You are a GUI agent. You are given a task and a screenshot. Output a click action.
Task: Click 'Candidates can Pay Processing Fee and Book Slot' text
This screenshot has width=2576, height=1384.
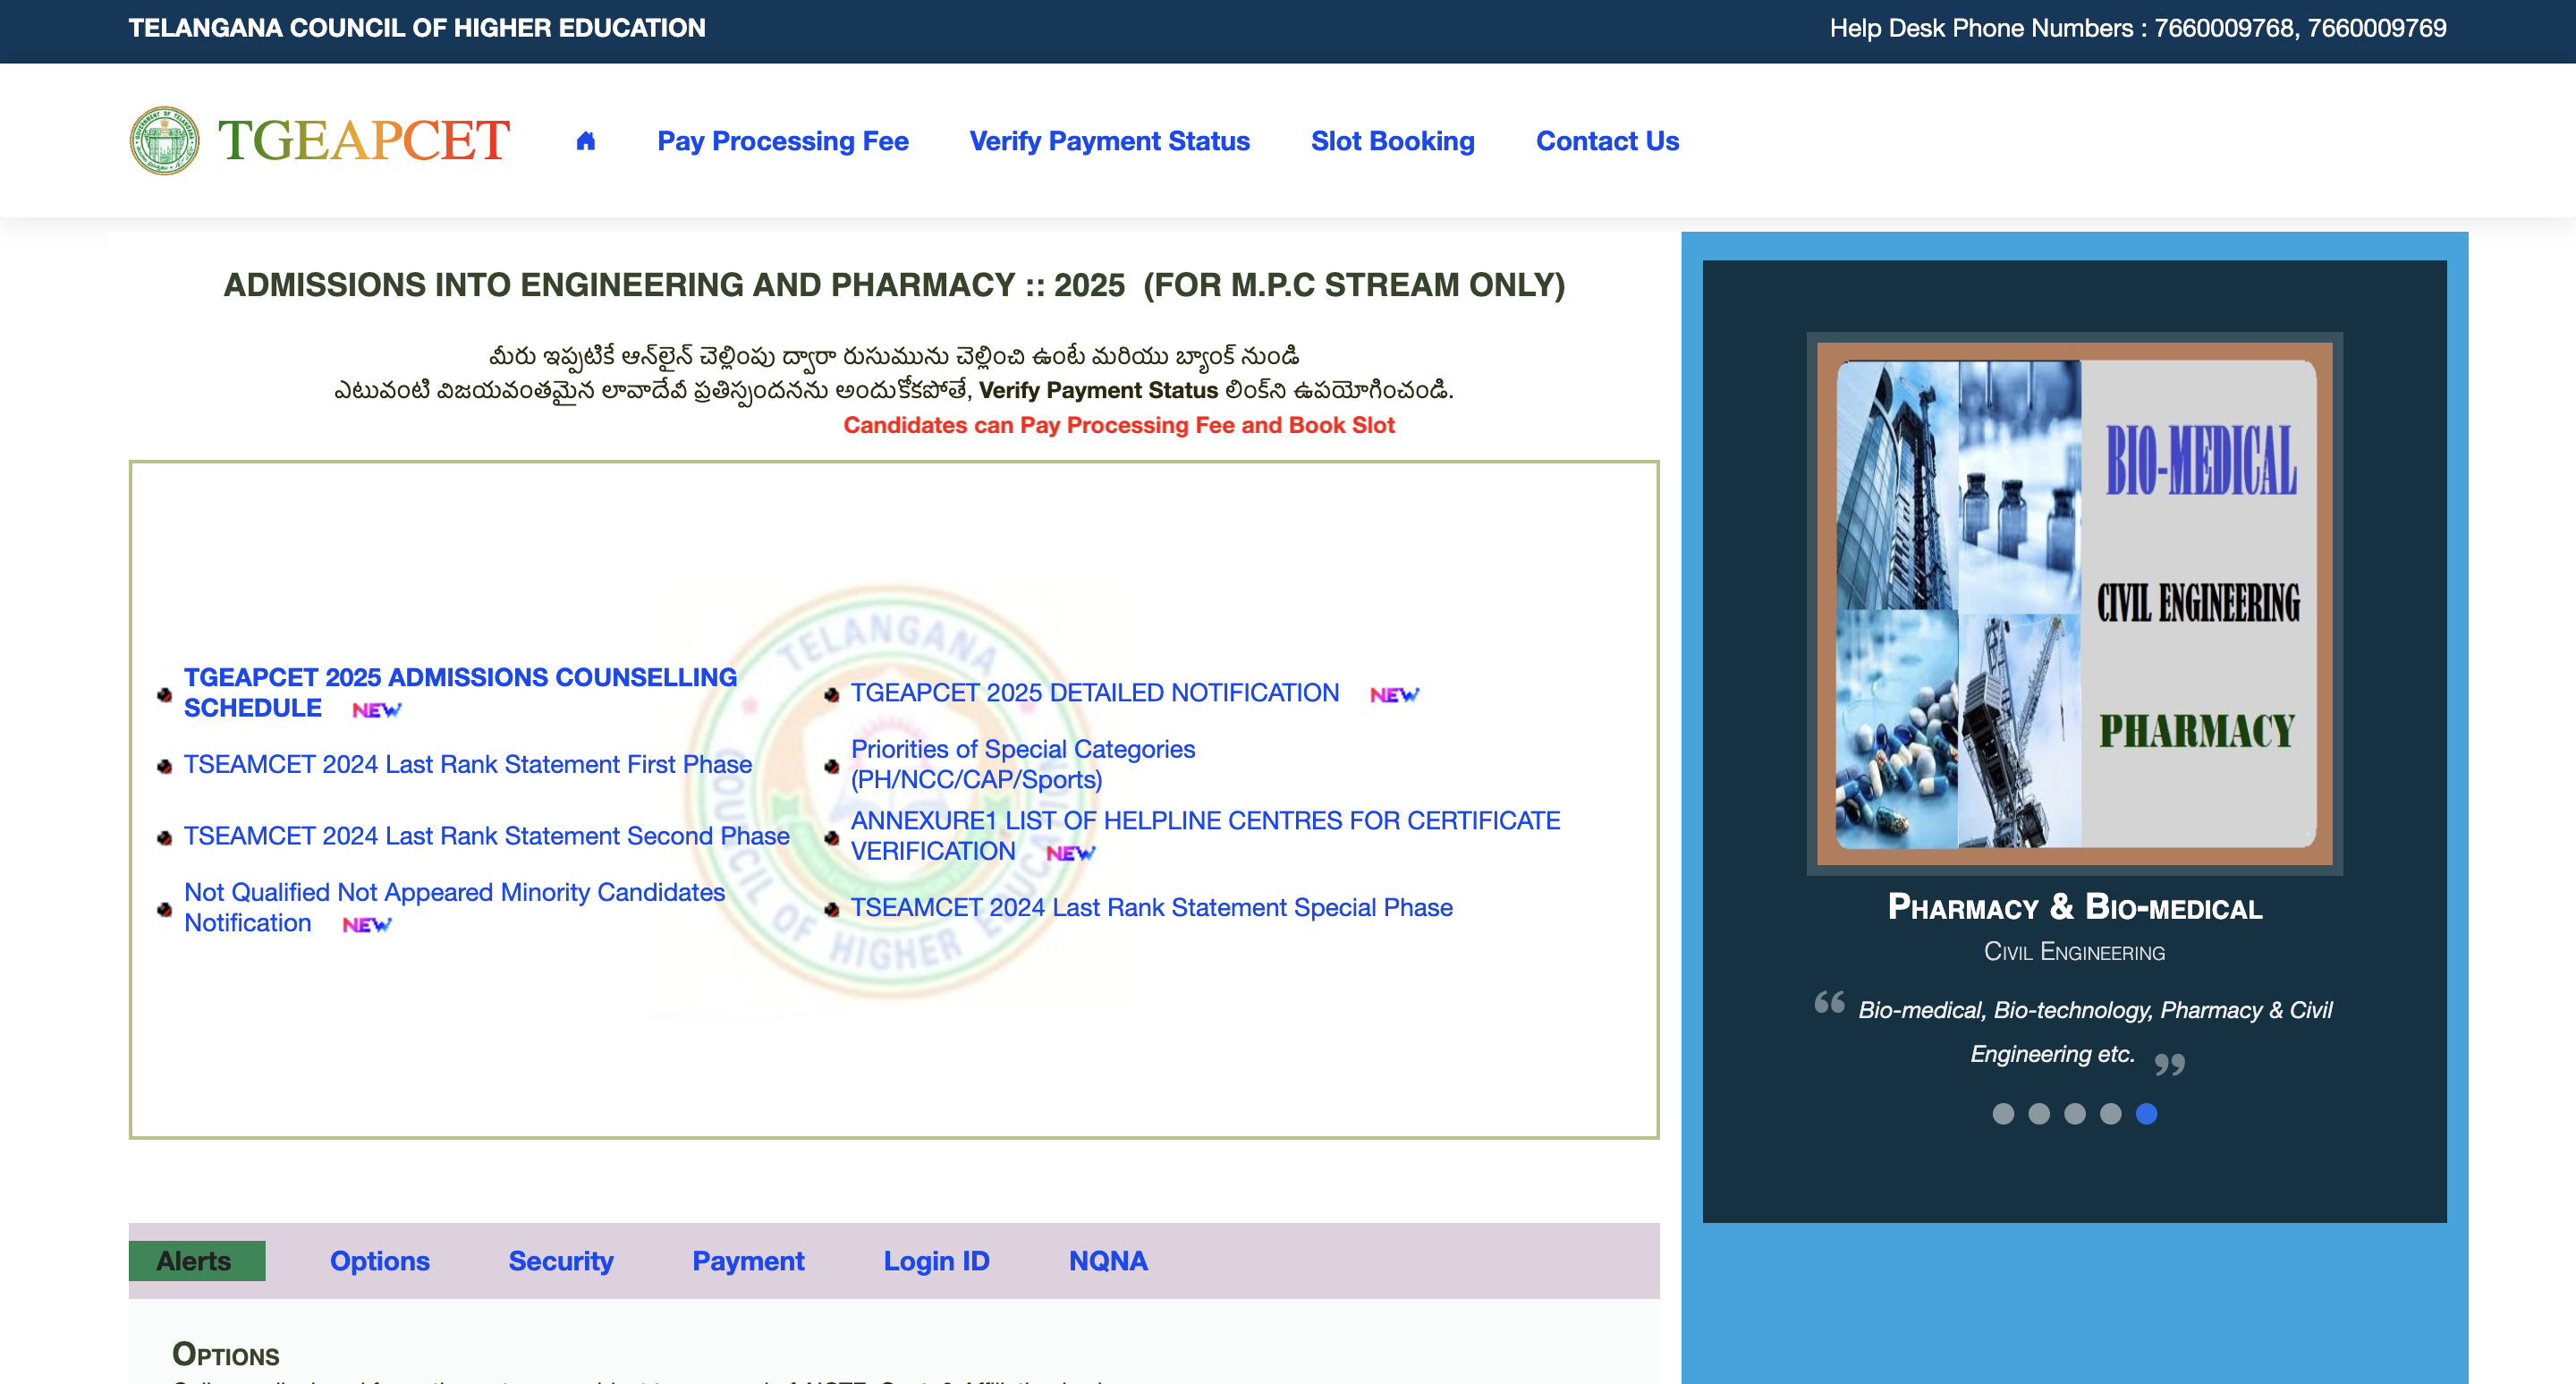tap(1119, 425)
